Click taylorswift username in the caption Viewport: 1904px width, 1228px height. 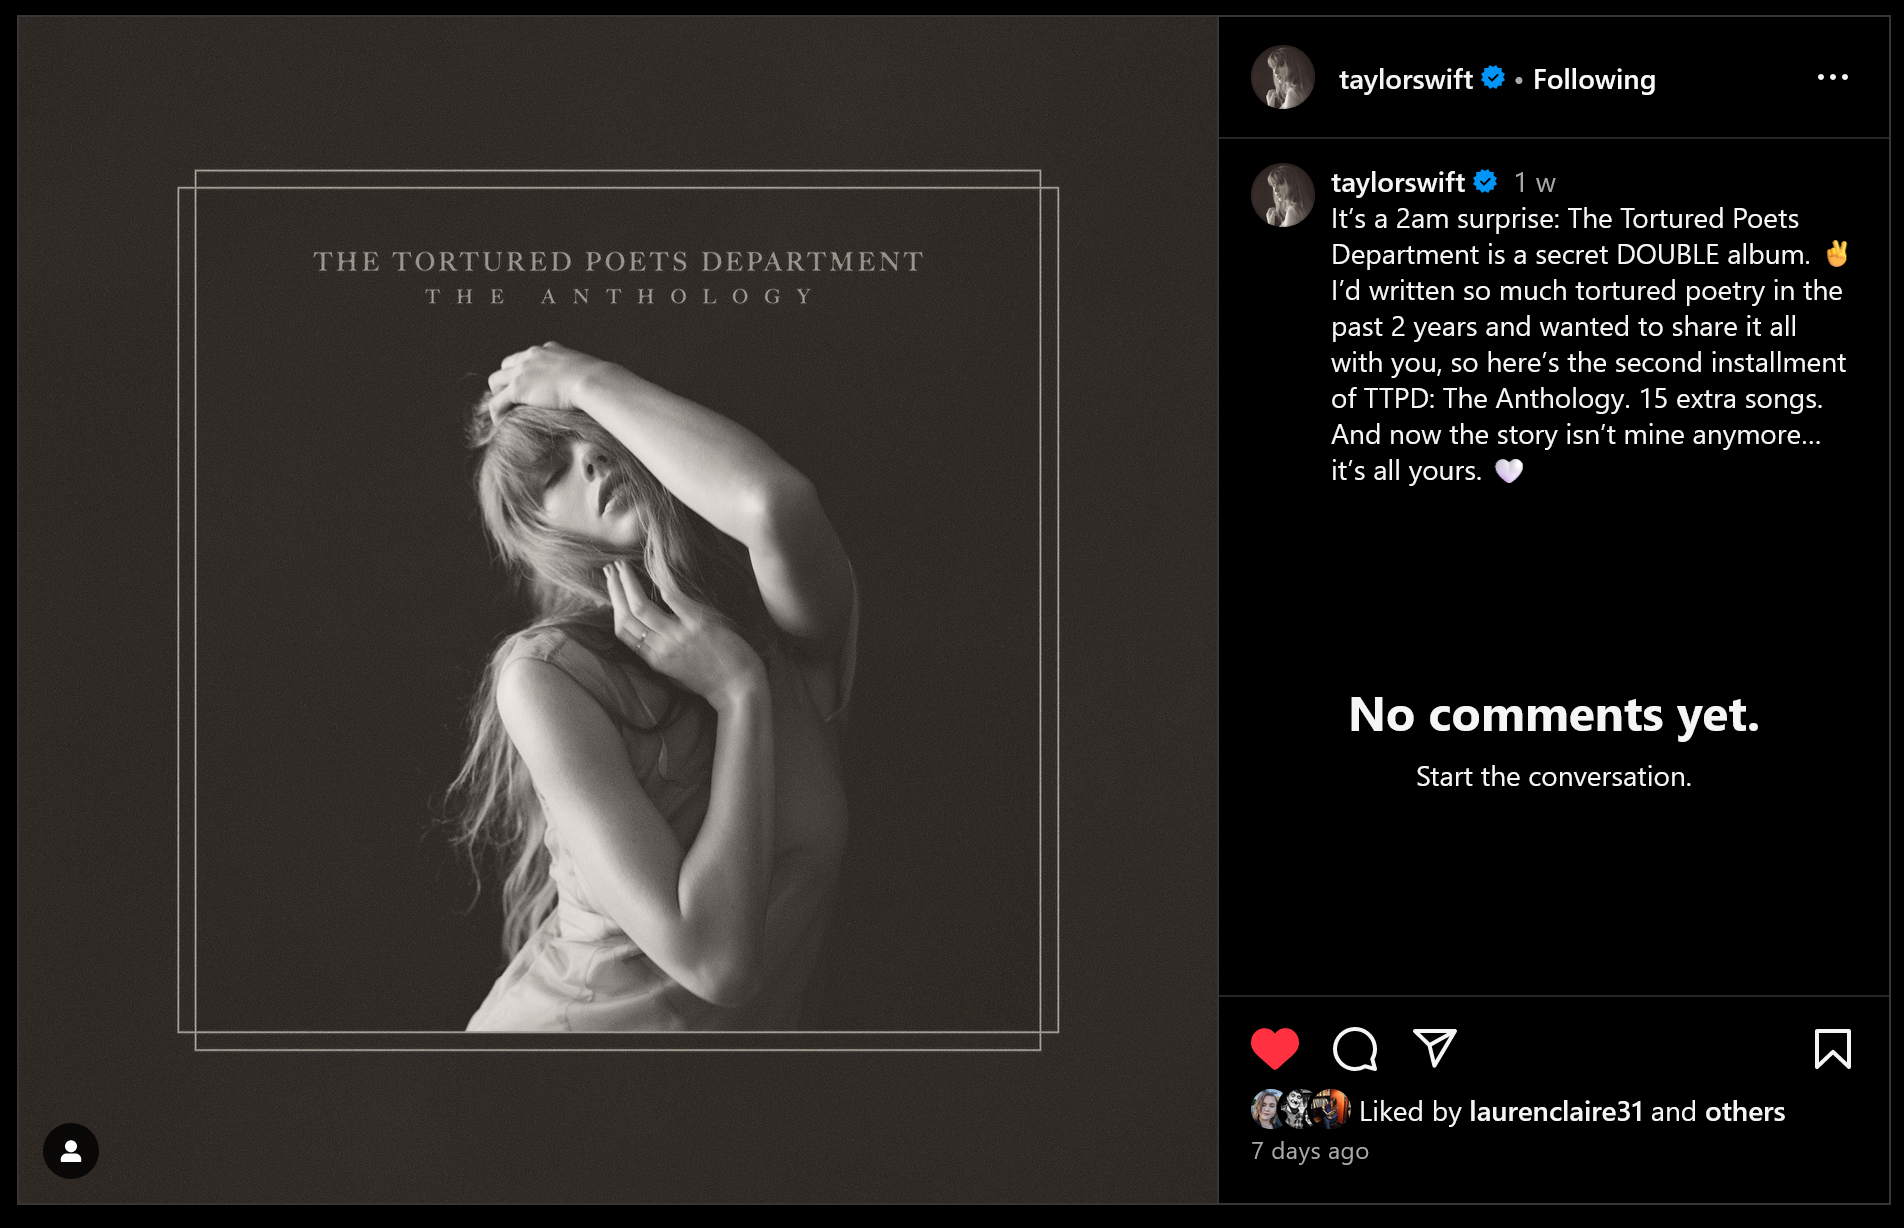pyautogui.click(x=1397, y=182)
